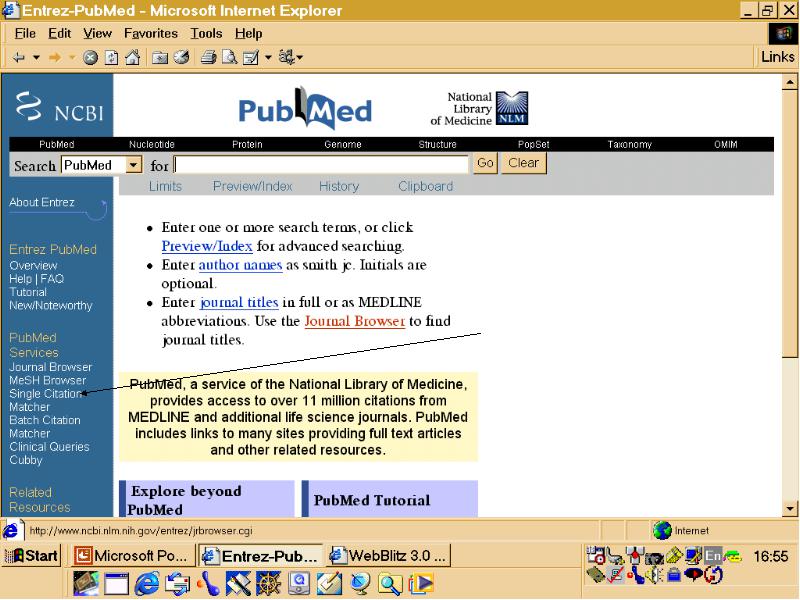Image resolution: width=800 pixels, height=600 pixels.
Task: Switch to the WebBlitz 3.0 taskbar window
Action: (x=389, y=555)
